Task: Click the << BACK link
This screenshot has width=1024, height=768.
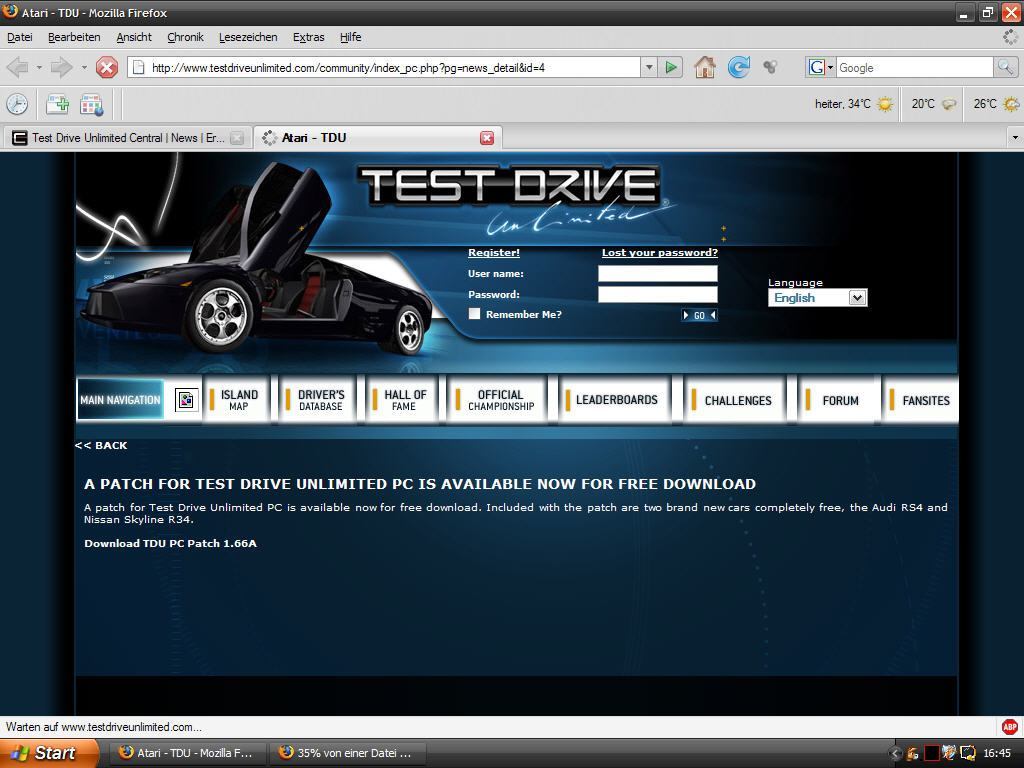Action: coord(101,445)
